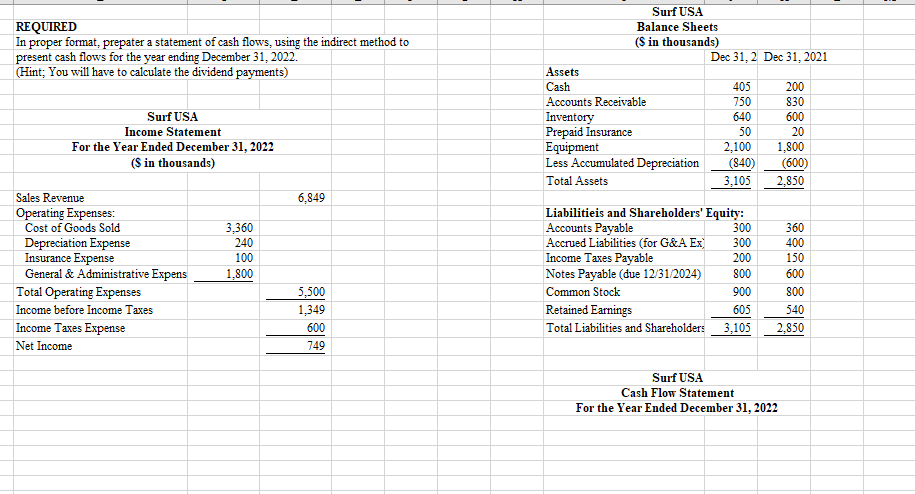Select the 900 common stock value
Viewport: 915px width, 494px height.
742,293
